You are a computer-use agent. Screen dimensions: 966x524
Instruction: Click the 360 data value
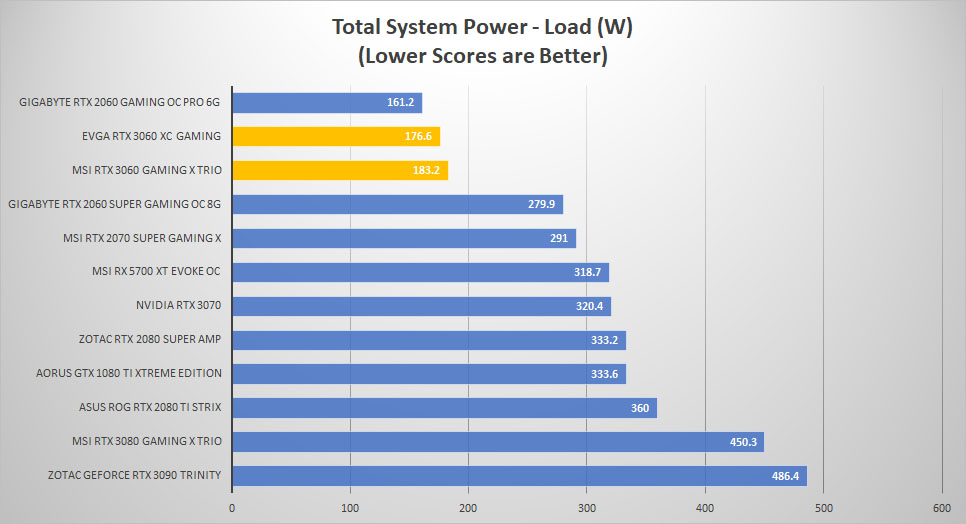(640, 408)
